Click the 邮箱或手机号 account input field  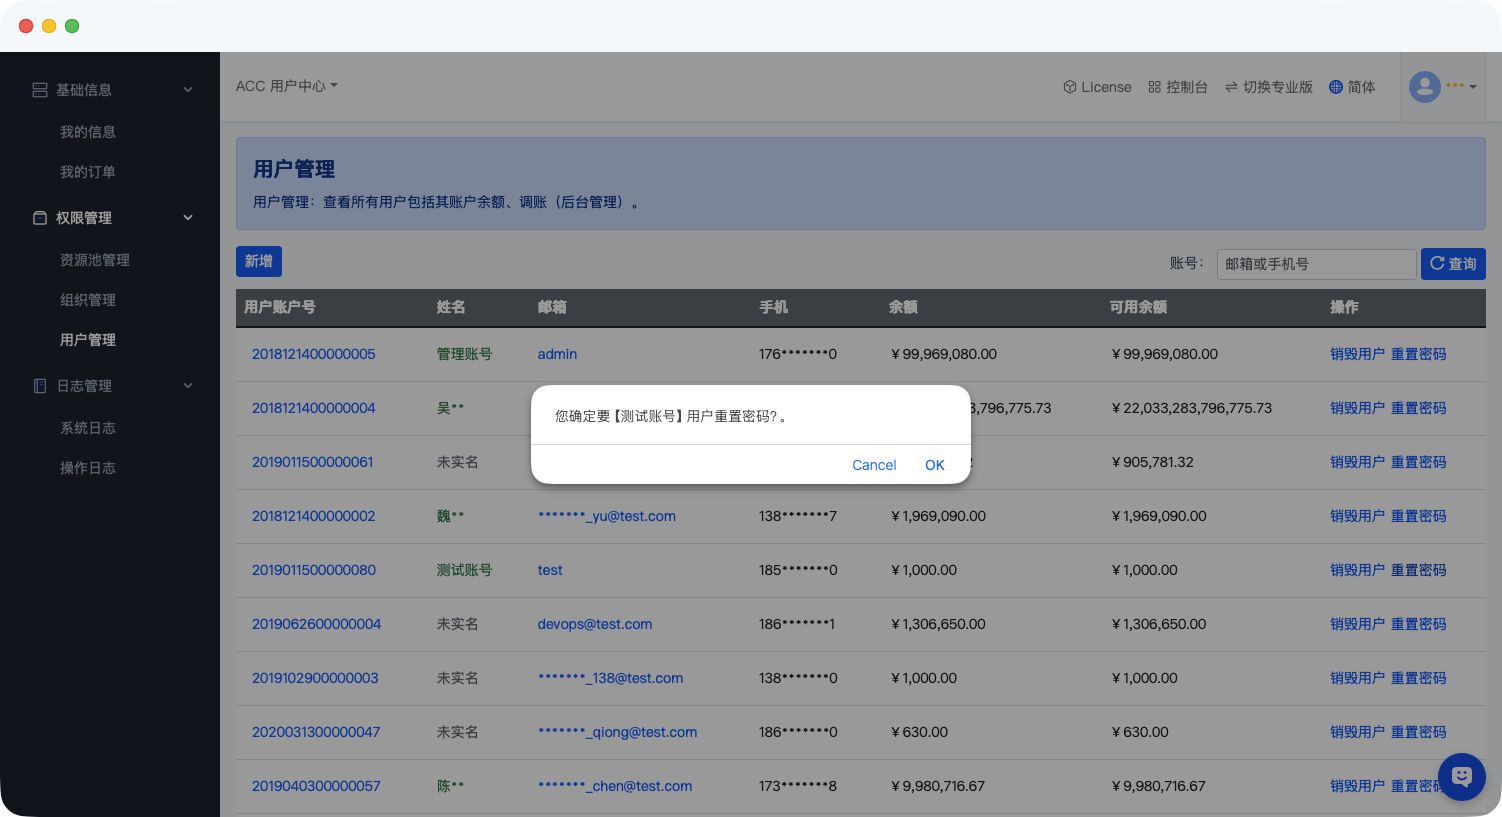(1315, 264)
